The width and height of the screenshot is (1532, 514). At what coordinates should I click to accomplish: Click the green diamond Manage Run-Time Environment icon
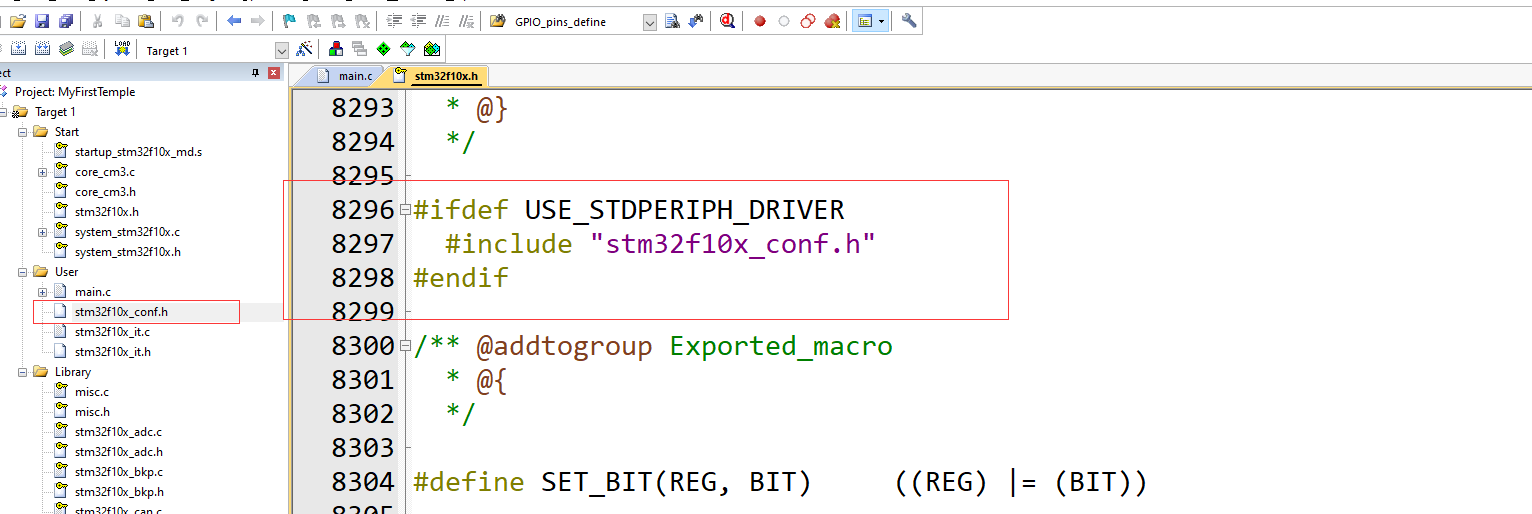click(x=383, y=49)
